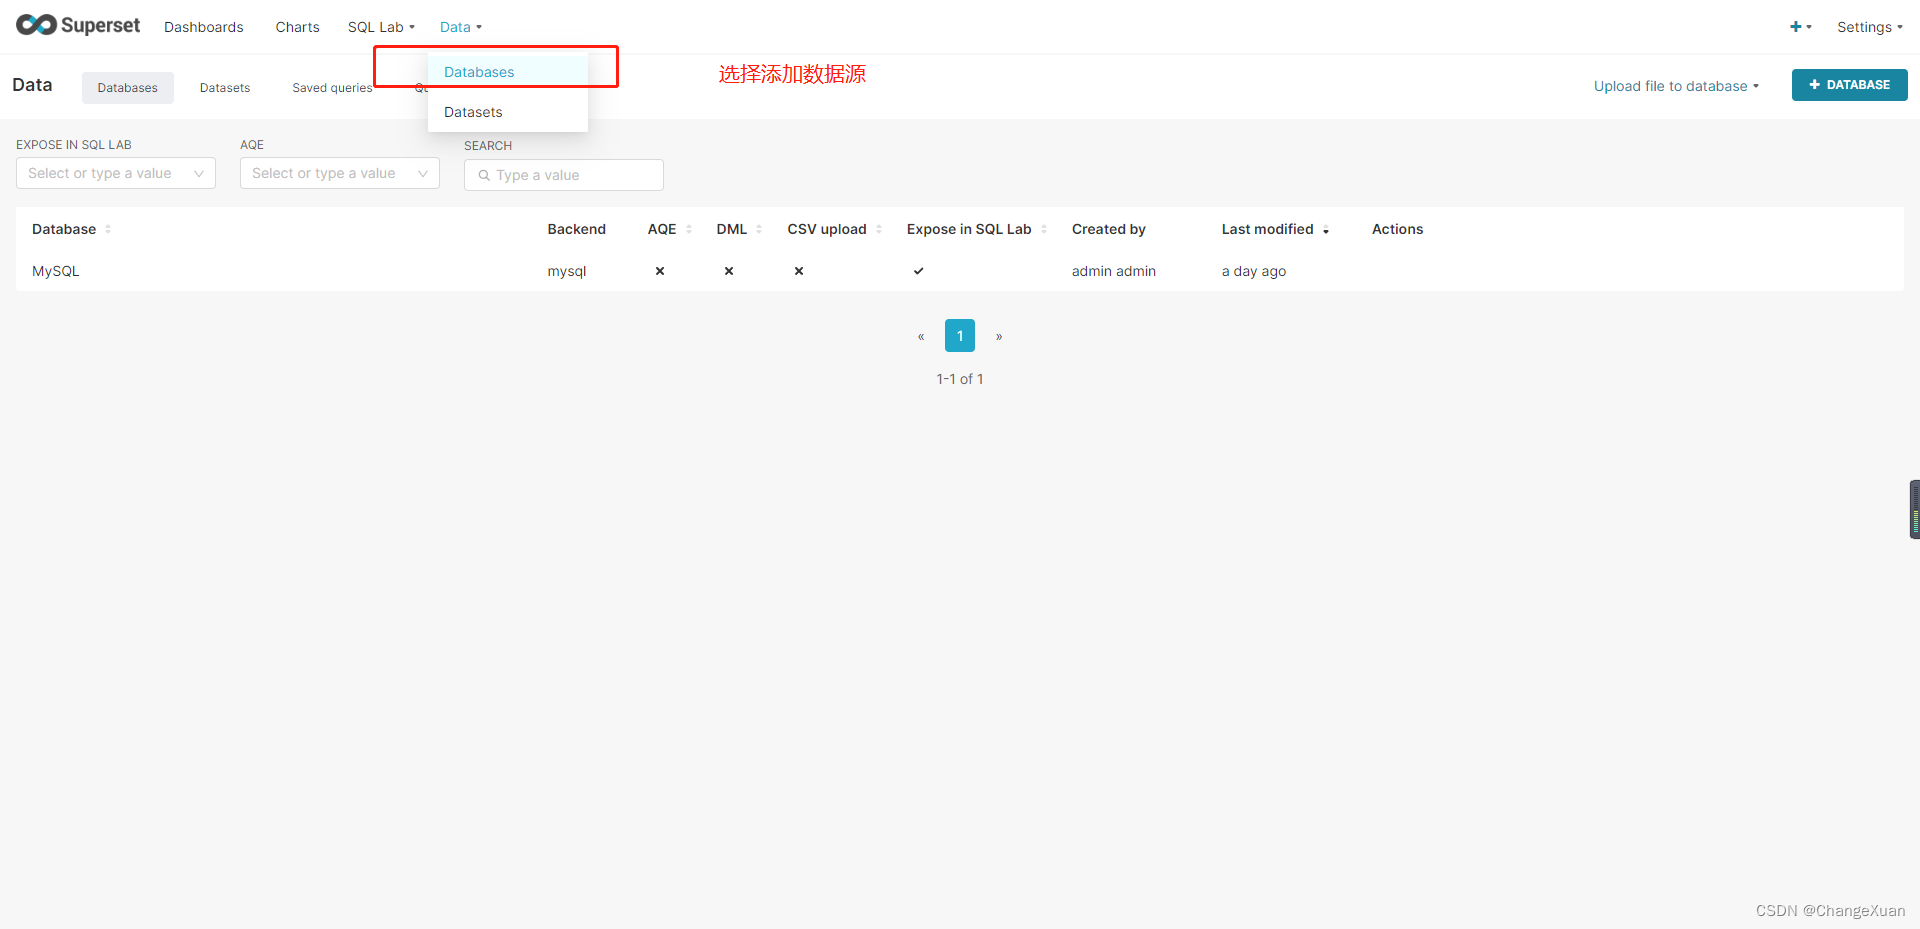Click the 1-1 of 1 count text
1920x929 pixels.
click(x=960, y=379)
